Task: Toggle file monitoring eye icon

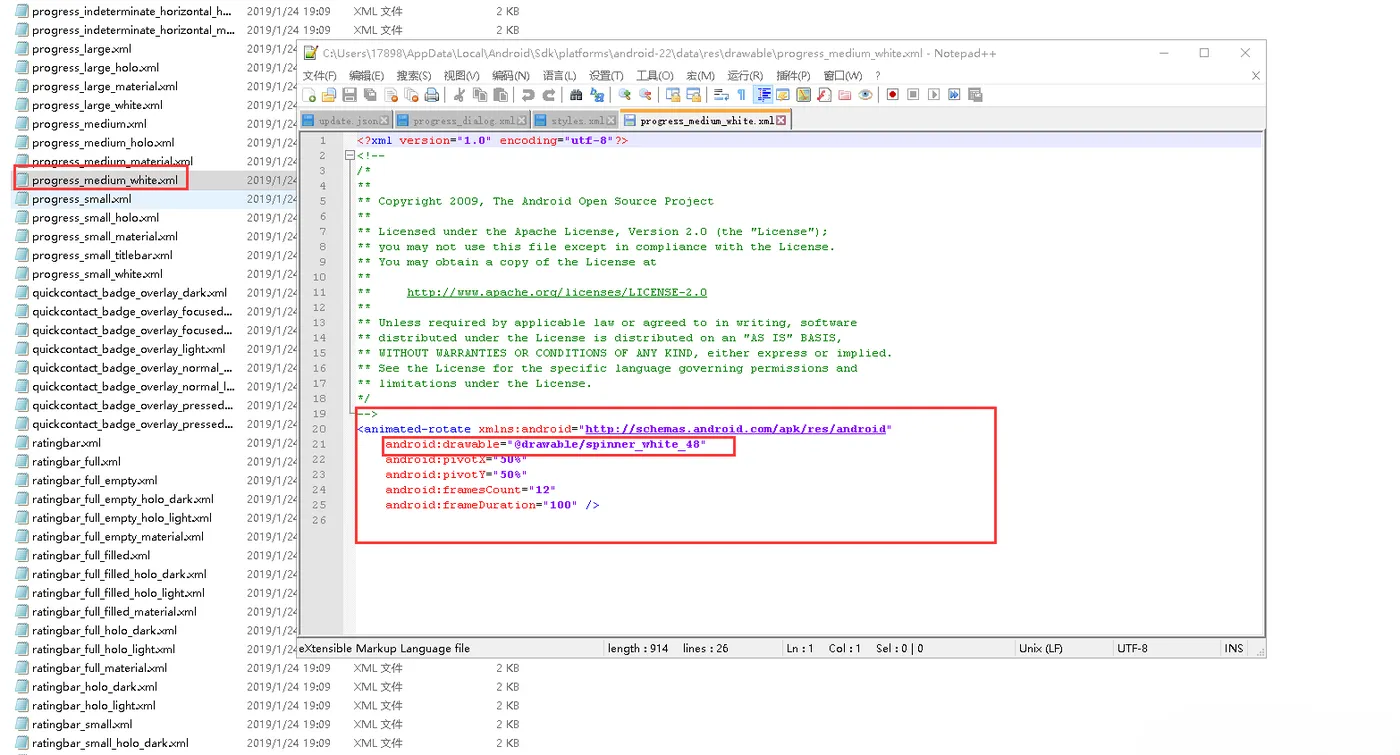Action: pos(865,95)
